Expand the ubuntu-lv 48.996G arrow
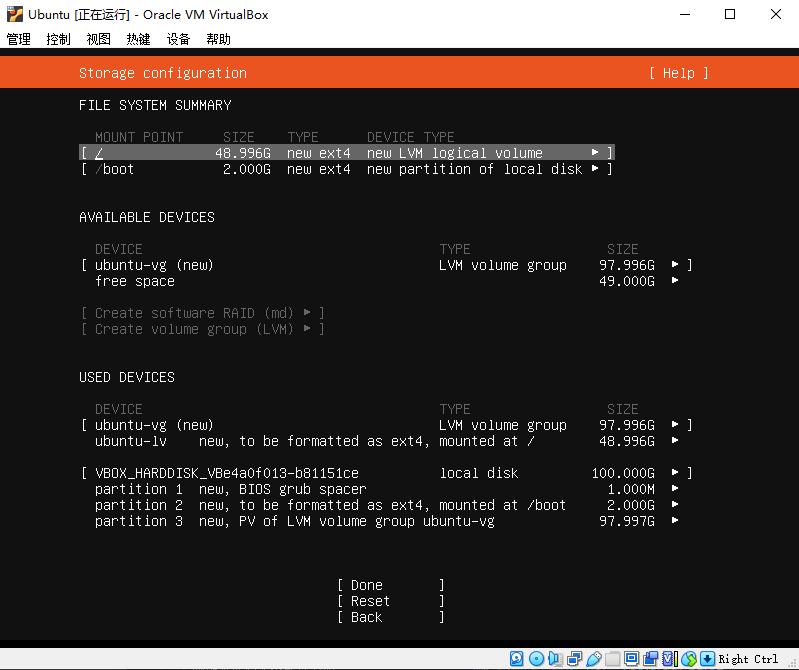 pos(675,441)
